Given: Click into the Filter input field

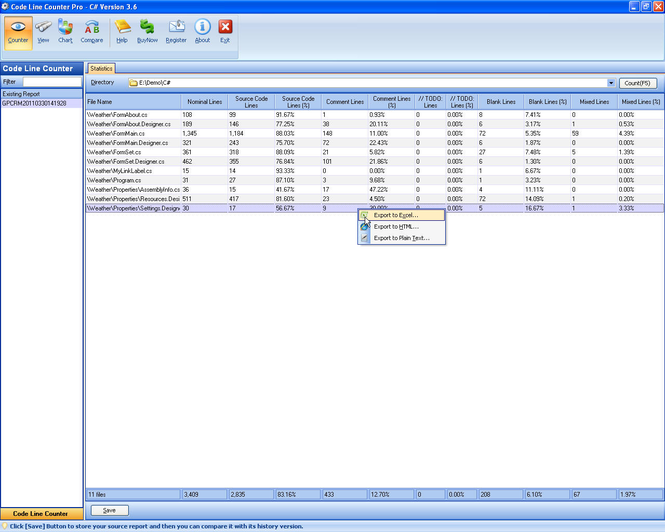Looking at the screenshot, I should [x=52, y=81].
